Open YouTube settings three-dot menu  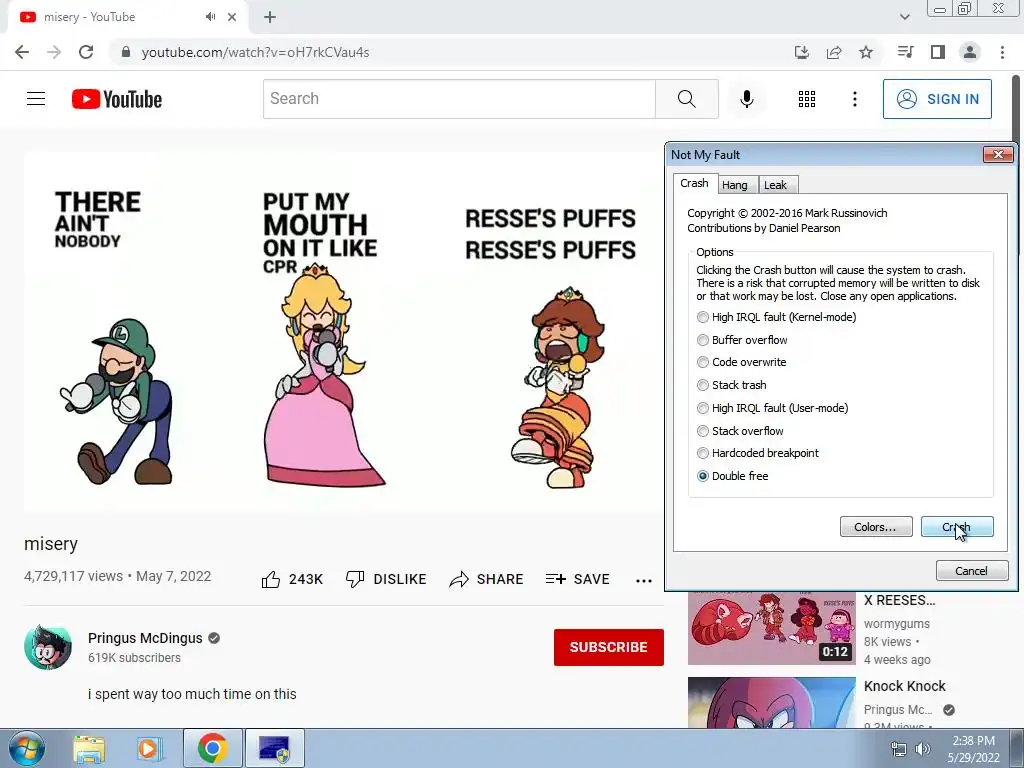click(854, 99)
